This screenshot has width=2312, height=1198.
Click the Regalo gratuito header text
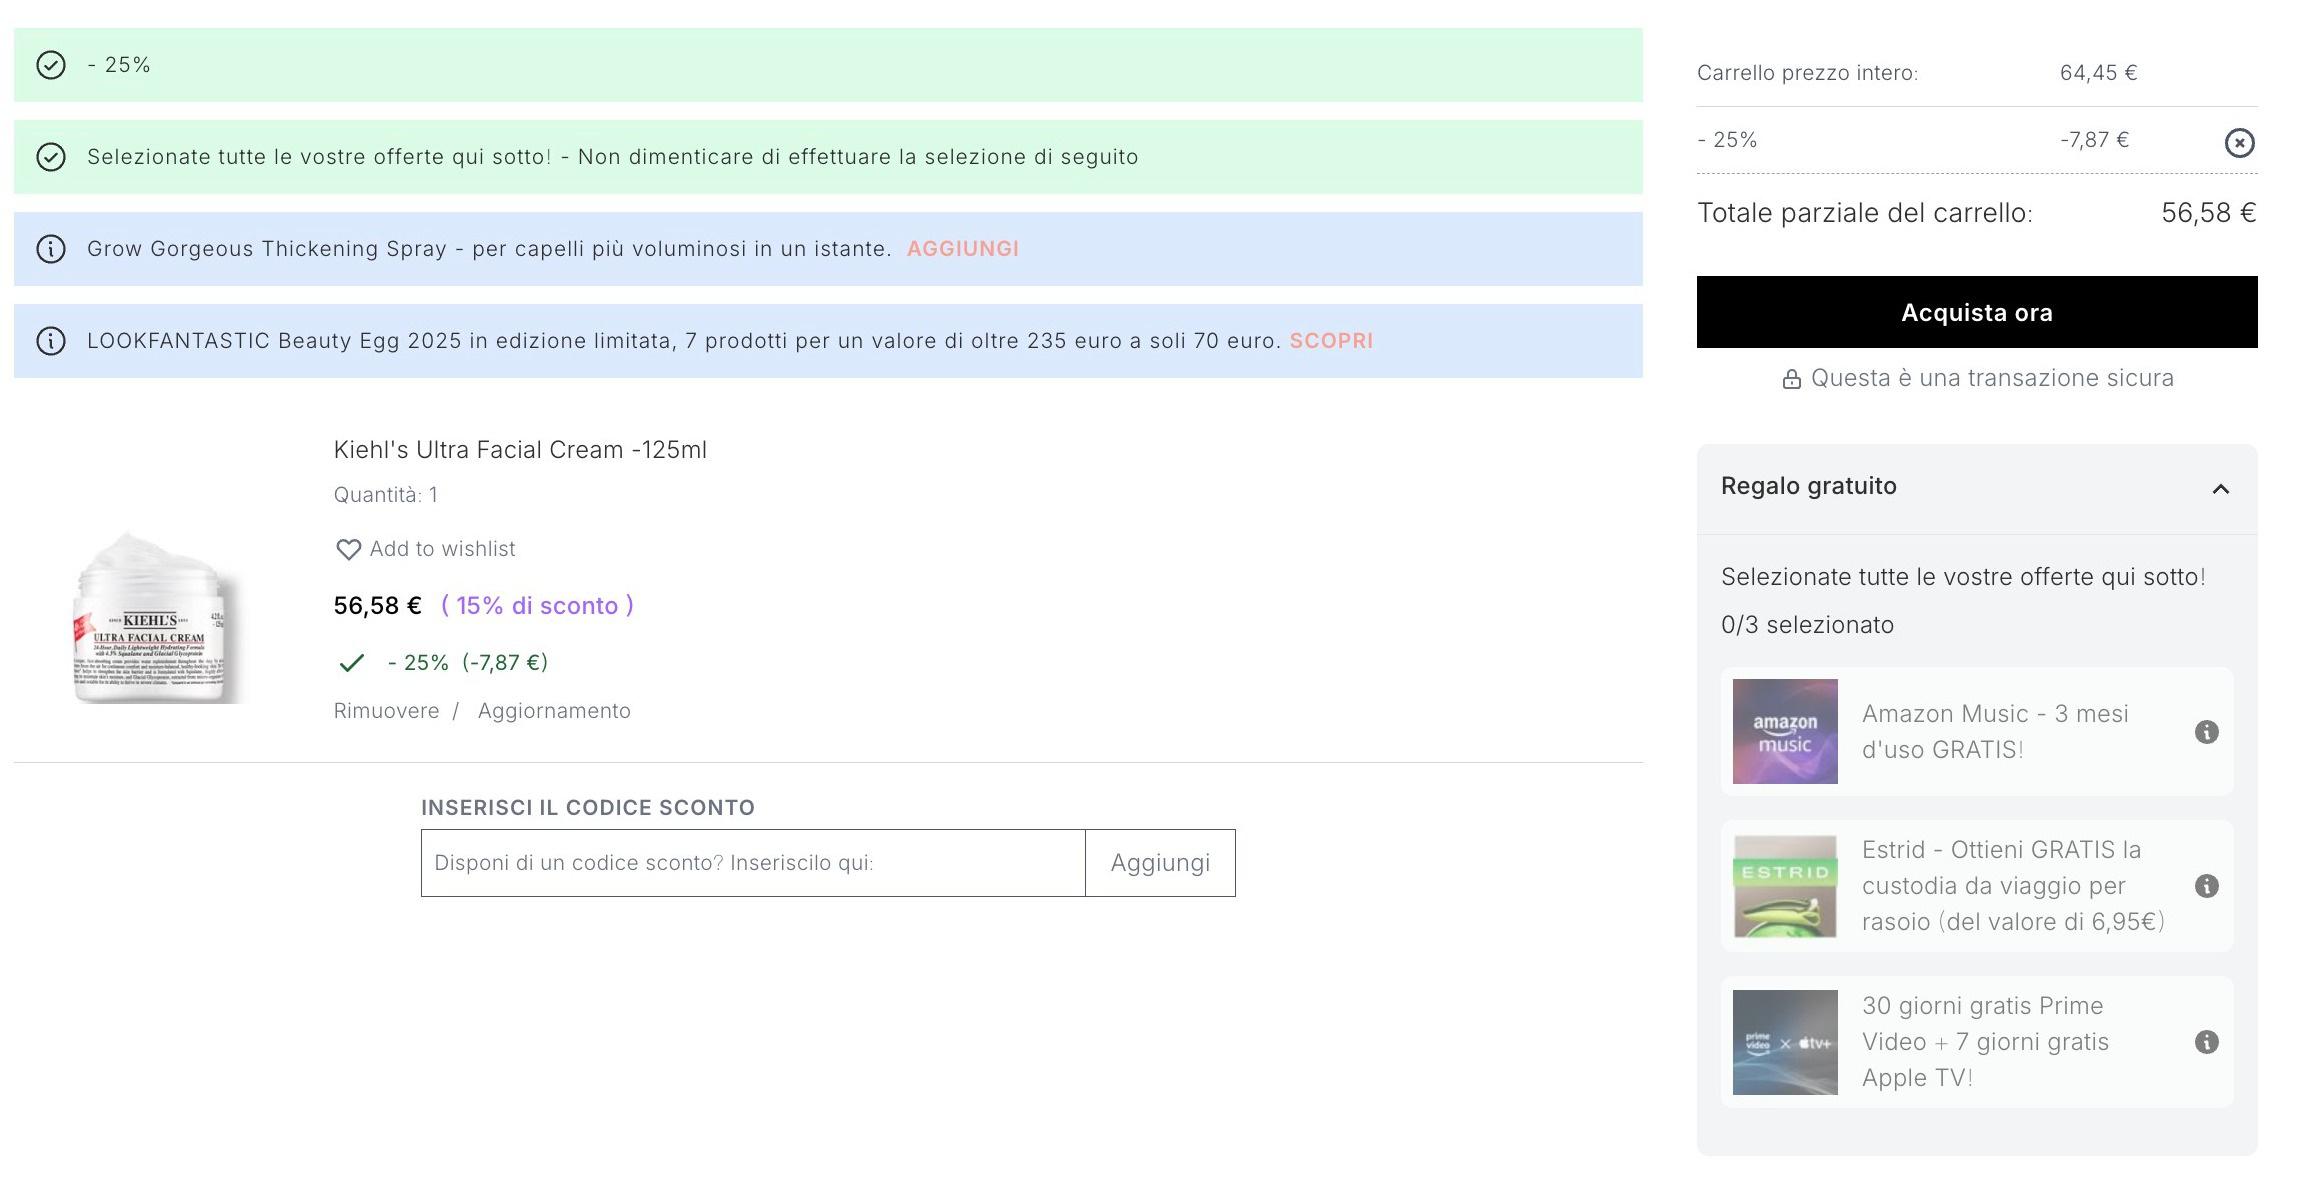coord(1808,486)
